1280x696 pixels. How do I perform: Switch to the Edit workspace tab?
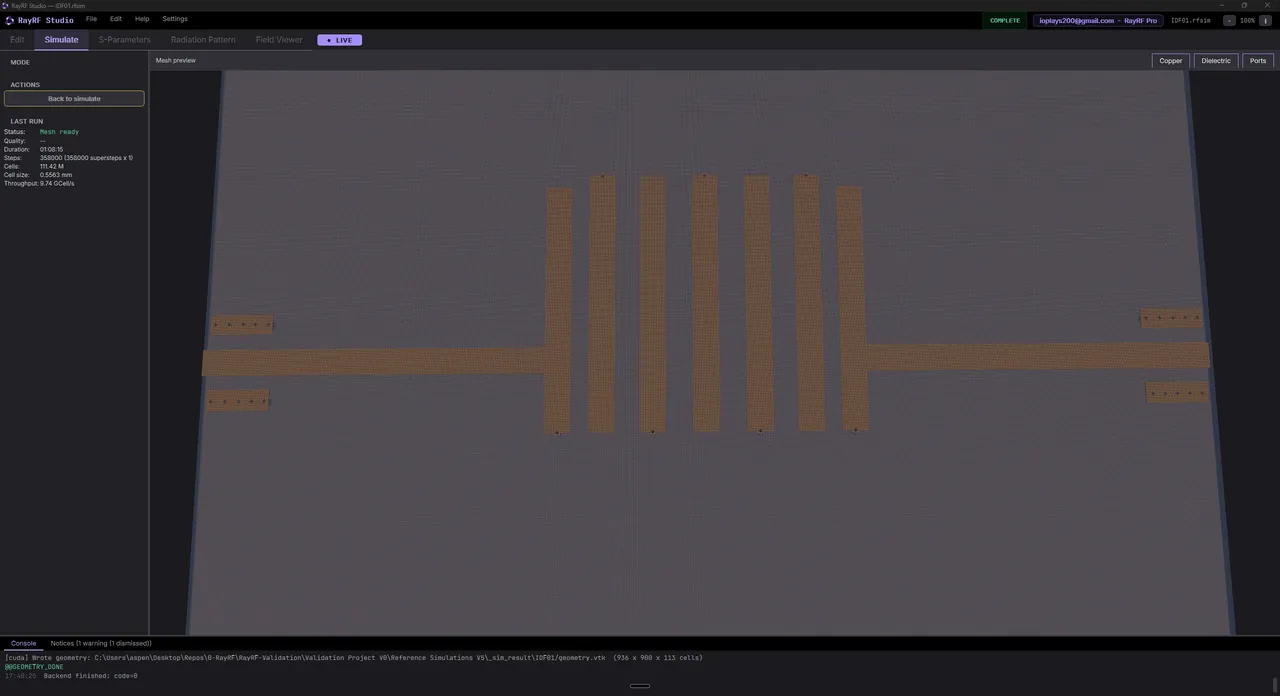pyautogui.click(x=17, y=40)
